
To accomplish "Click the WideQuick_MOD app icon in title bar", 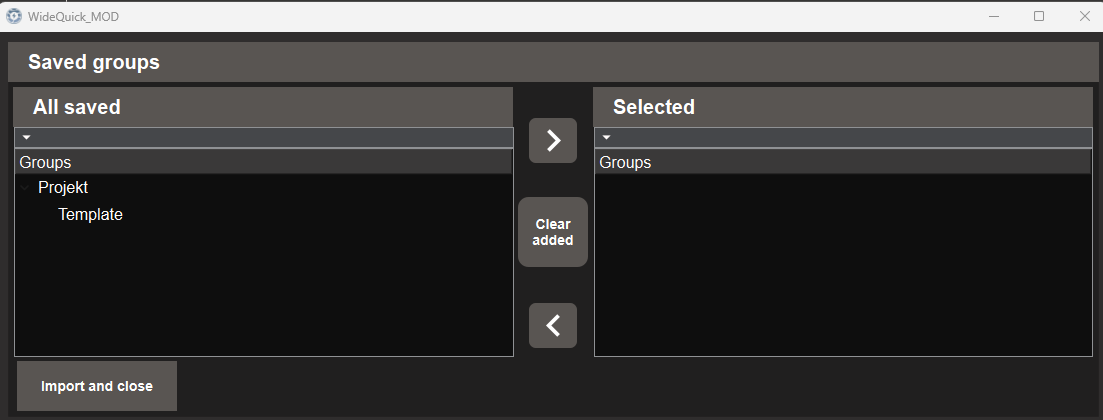I will [13, 15].
